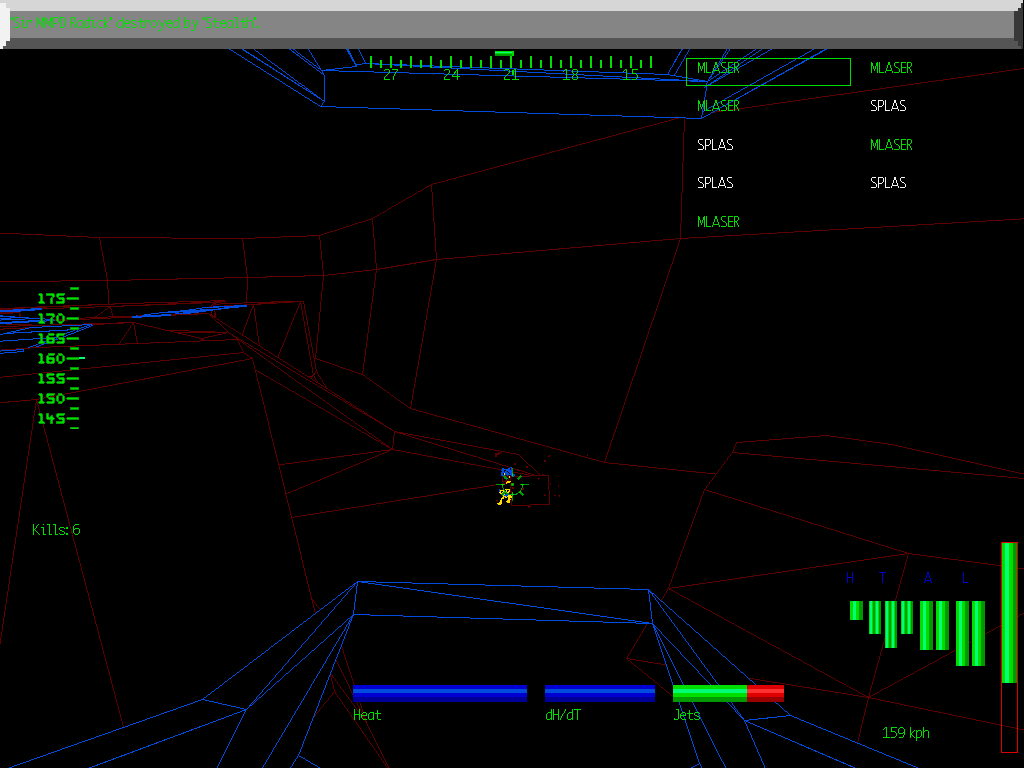Screen dimensions: 1024x768
Task: Click the green heading marker above compass
Action: [504, 53]
